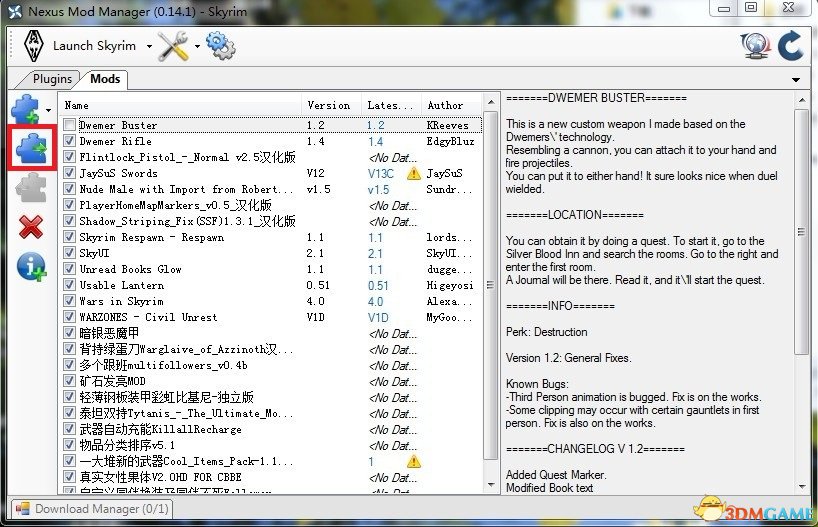This screenshot has width=818, height=527.
Task: Click the blue refresh arrow icon
Action: (x=790, y=45)
